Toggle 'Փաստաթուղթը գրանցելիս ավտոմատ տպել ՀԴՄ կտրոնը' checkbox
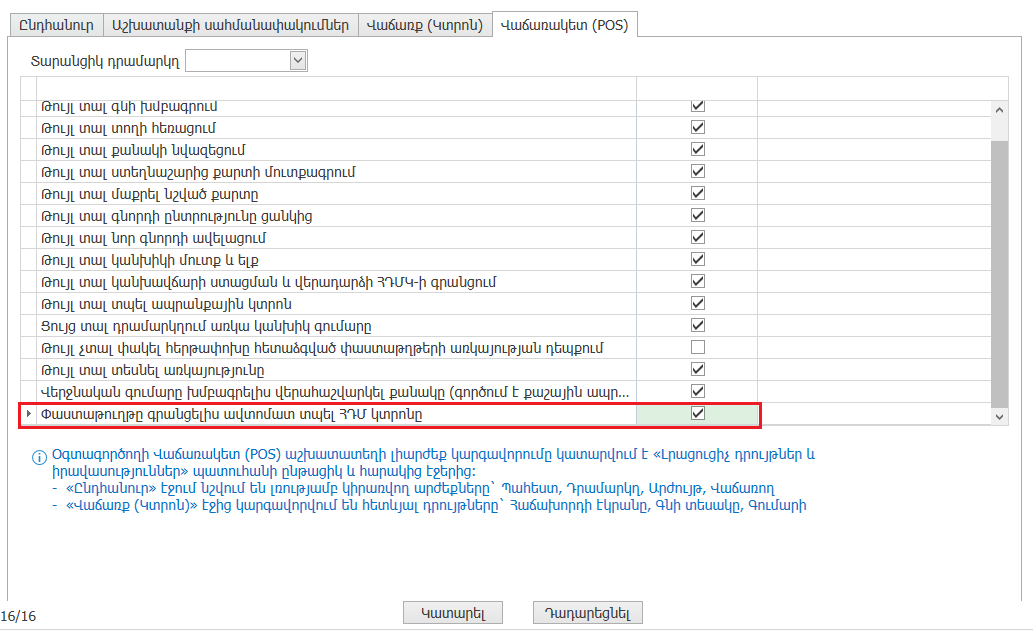Screen dimensions: 1033x631 point(698,414)
